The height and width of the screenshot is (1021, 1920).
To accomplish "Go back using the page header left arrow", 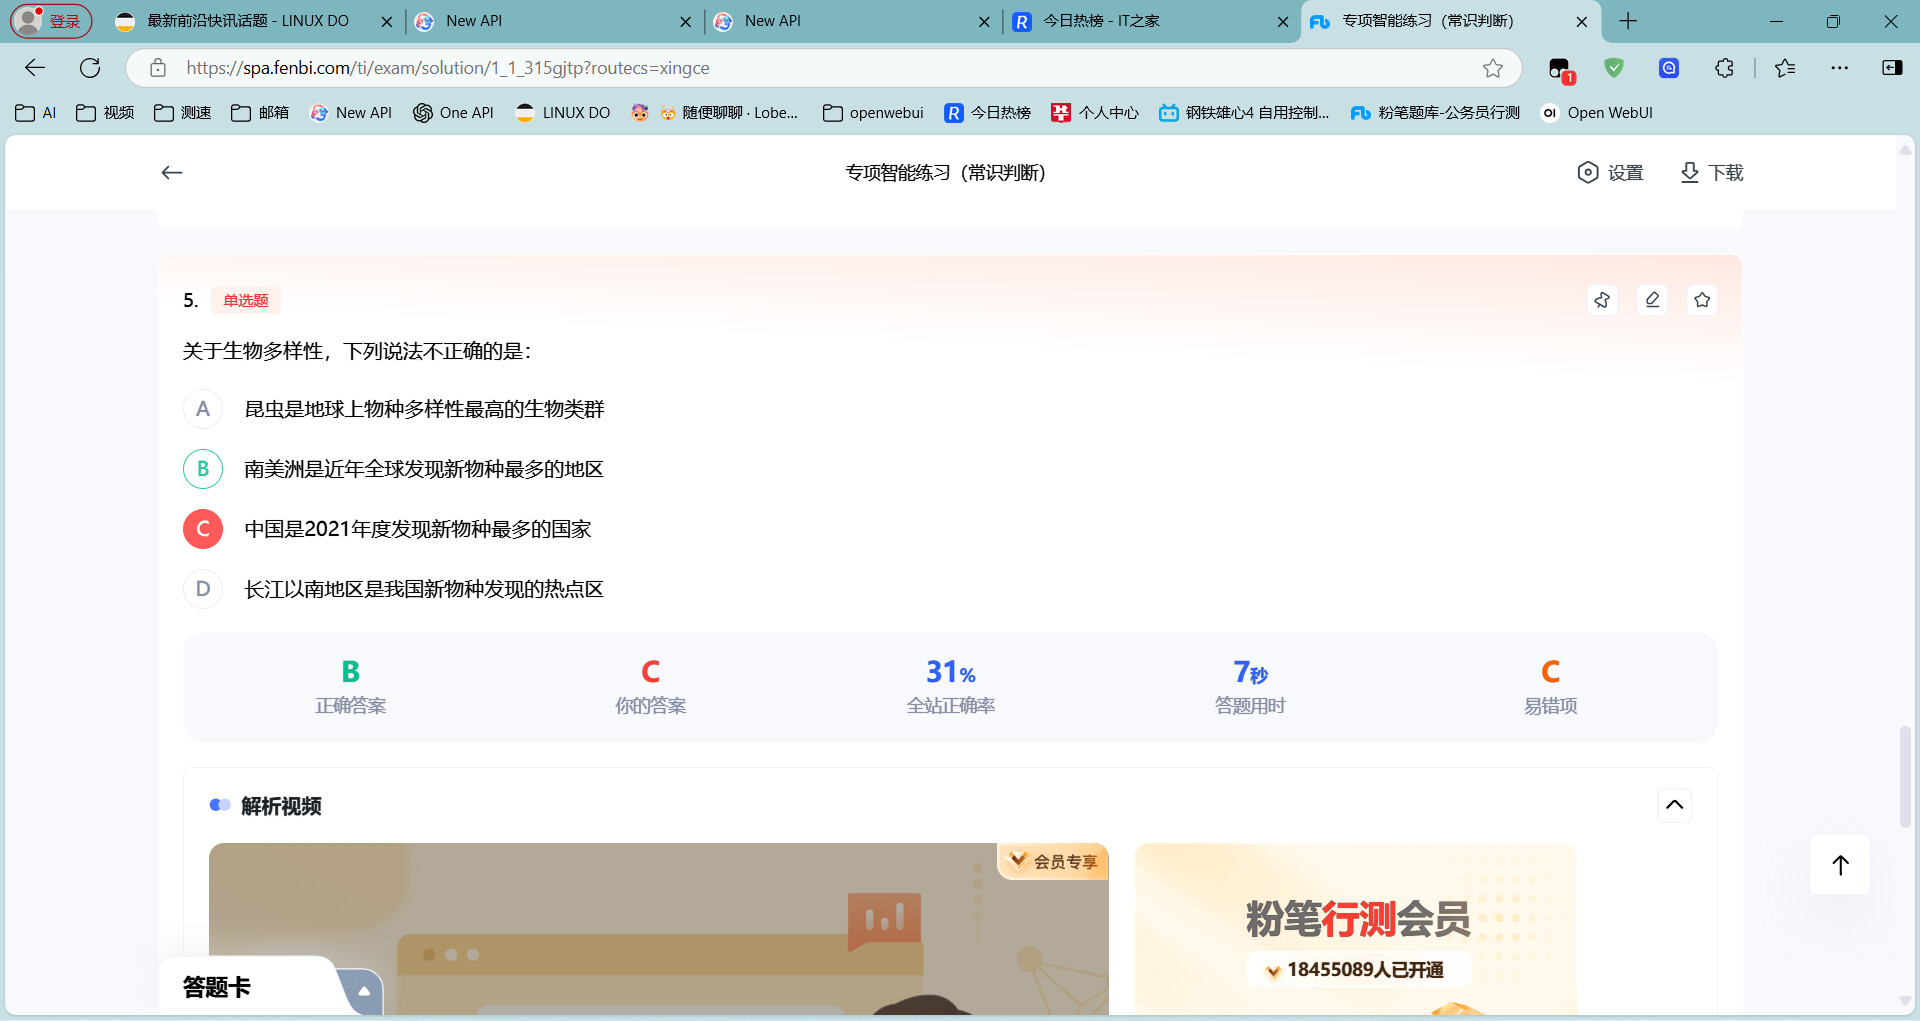I will point(172,173).
